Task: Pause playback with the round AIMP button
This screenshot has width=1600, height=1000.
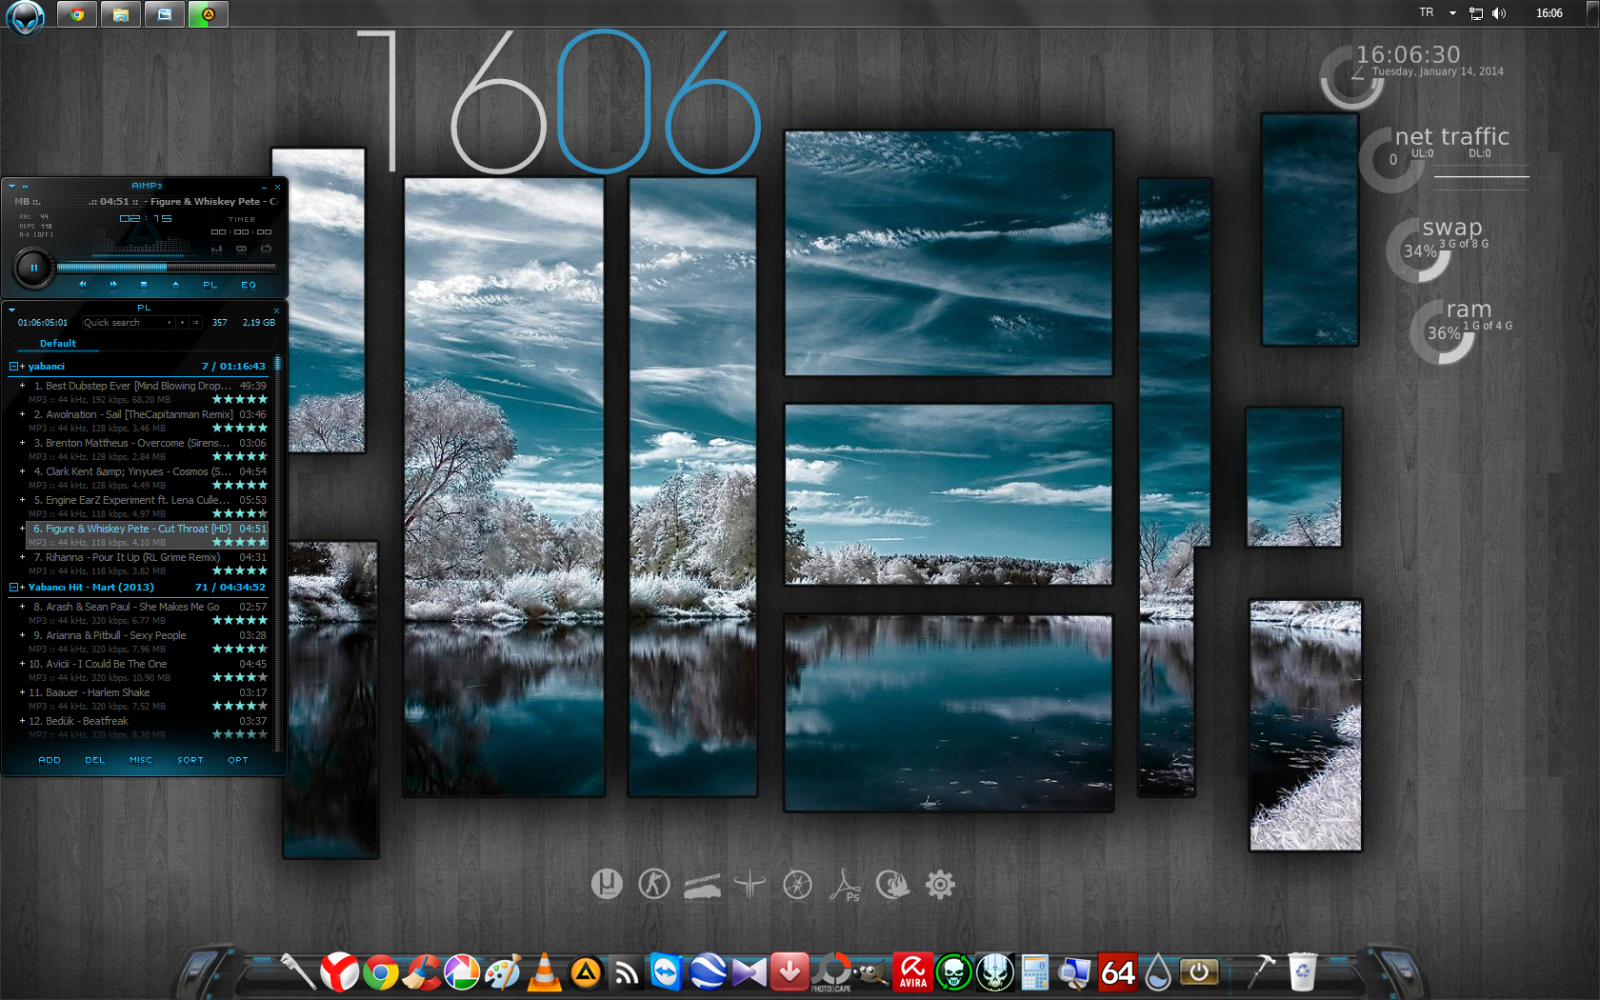Action: tap(33, 268)
